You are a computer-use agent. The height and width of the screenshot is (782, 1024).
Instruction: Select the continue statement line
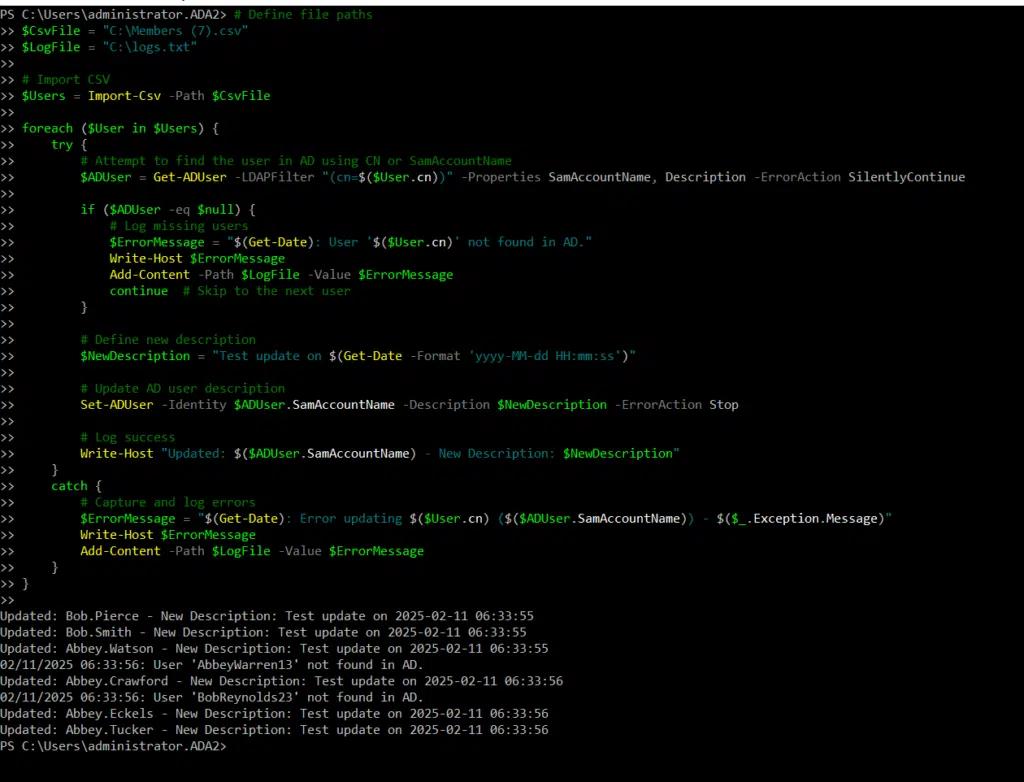coord(138,290)
